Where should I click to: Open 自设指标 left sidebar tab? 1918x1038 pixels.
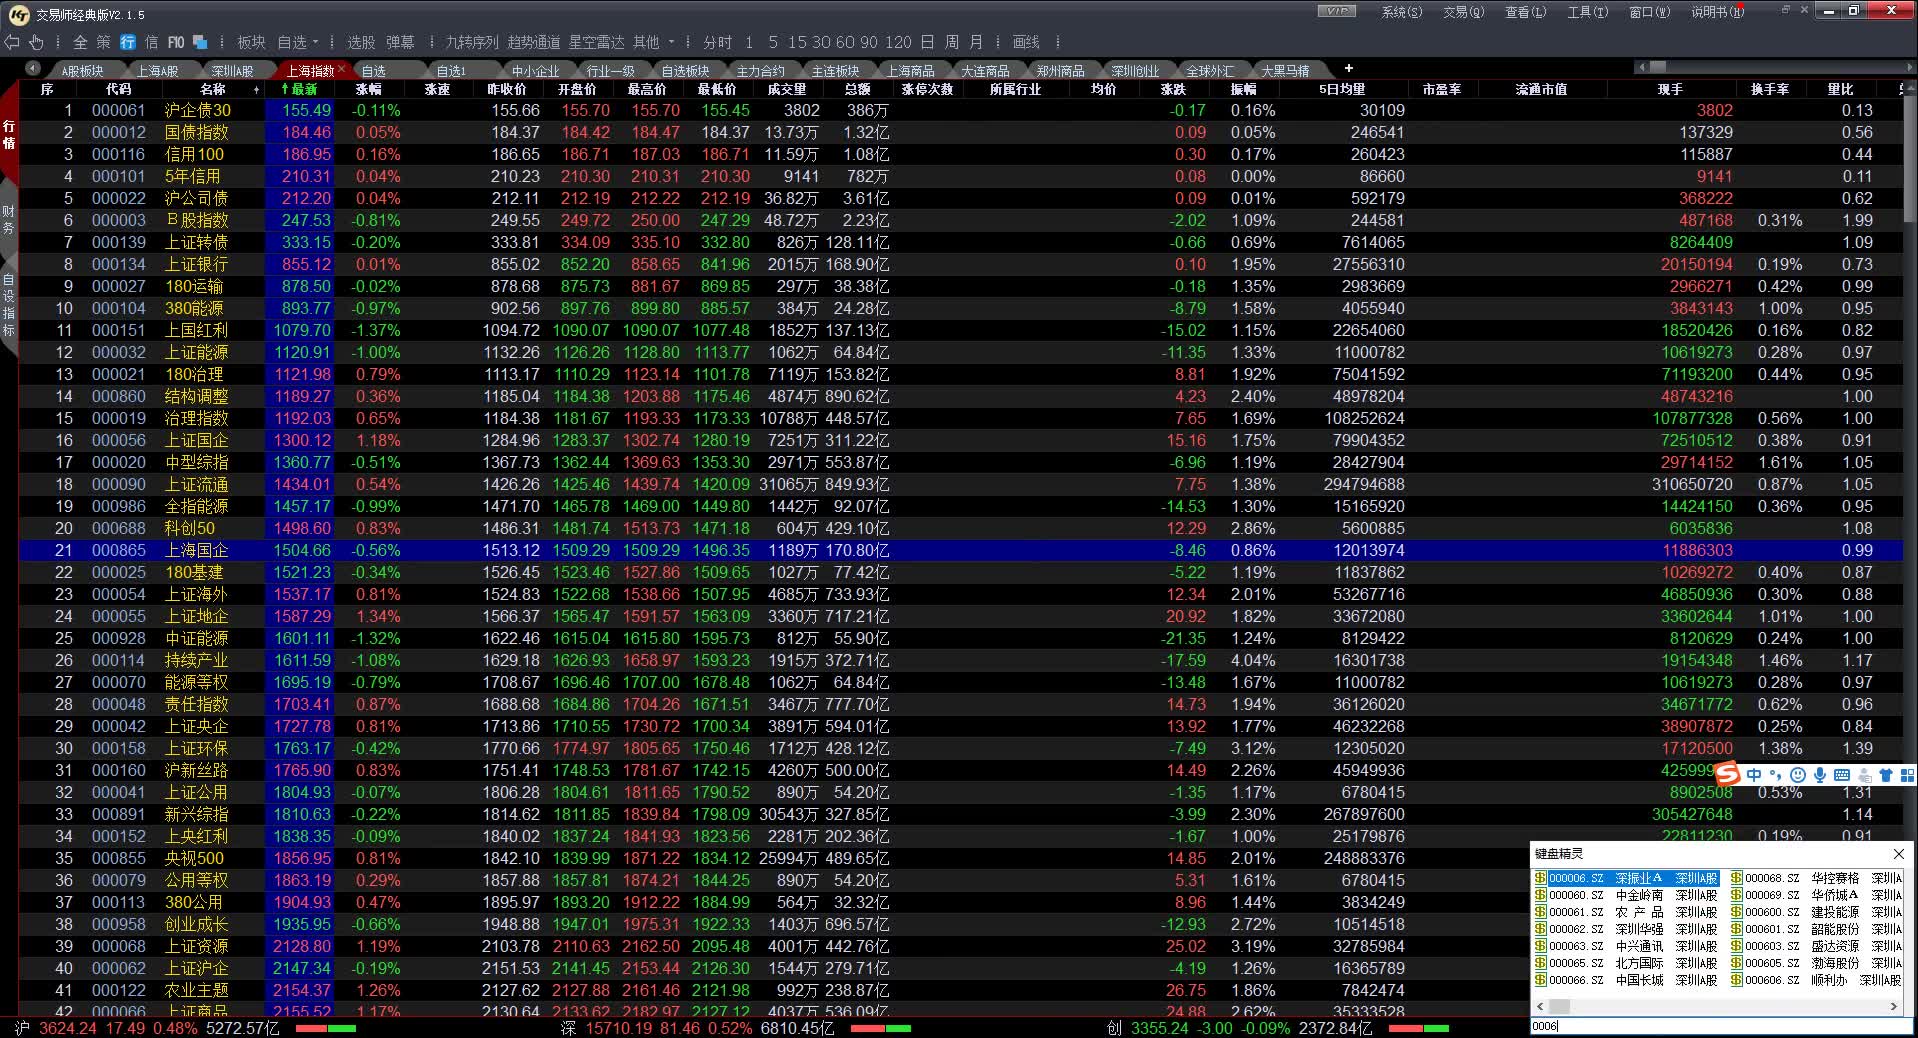point(9,305)
